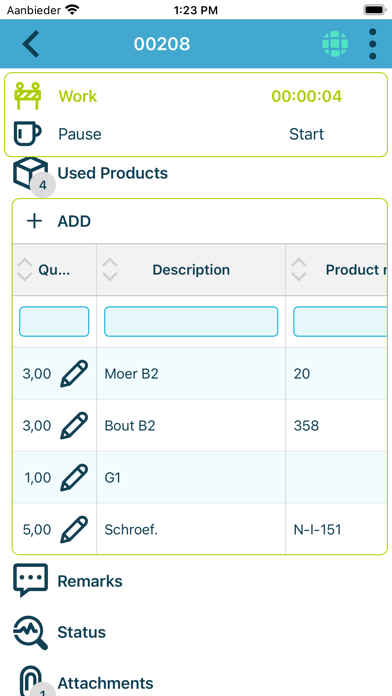The height and width of the screenshot is (696, 392).
Task: Open the three-dot overflow menu
Action: [372, 44]
